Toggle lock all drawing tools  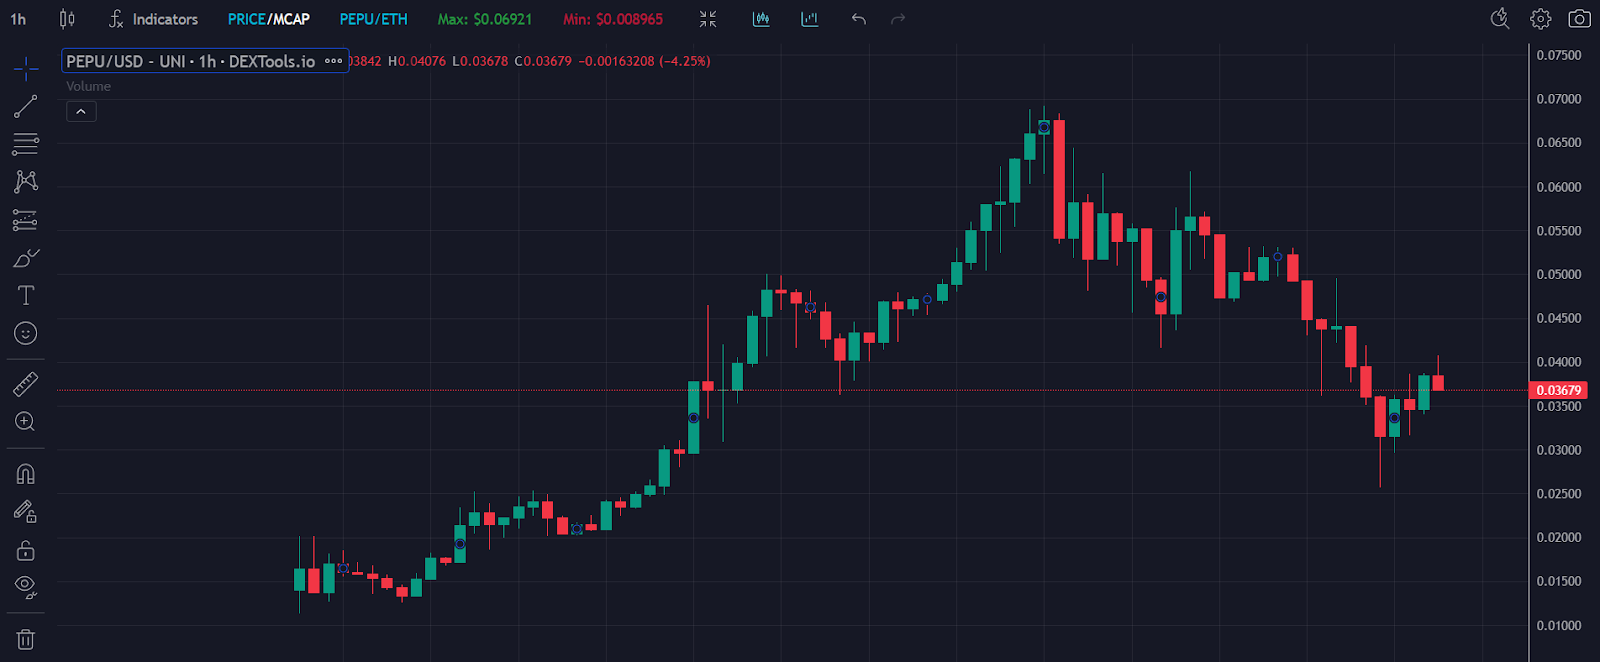pos(26,550)
